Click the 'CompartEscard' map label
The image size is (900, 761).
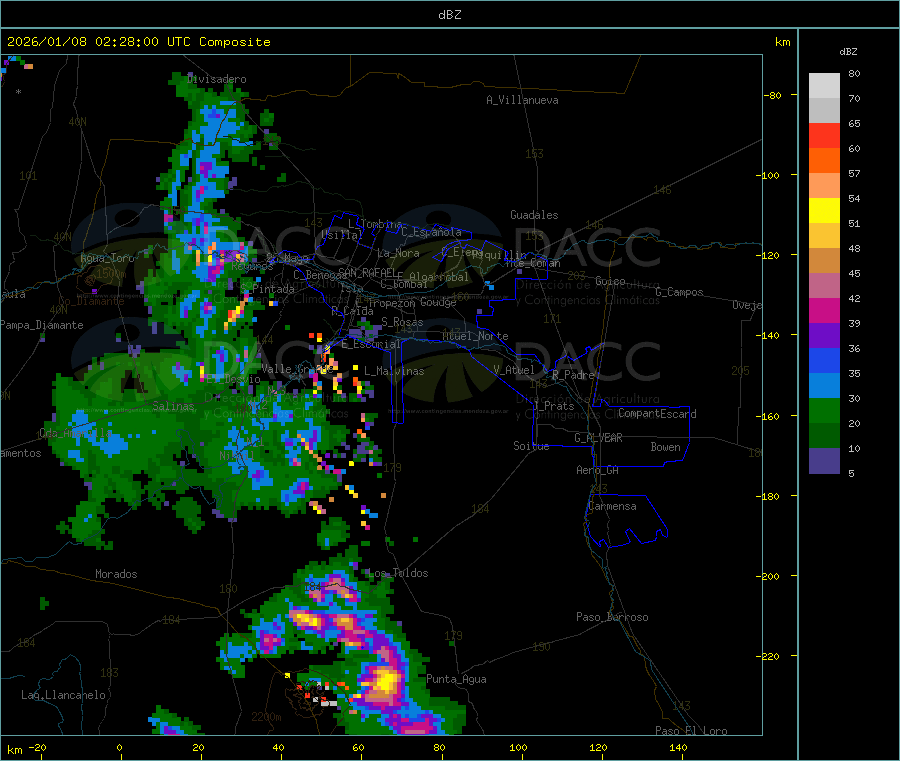coord(657,414)
